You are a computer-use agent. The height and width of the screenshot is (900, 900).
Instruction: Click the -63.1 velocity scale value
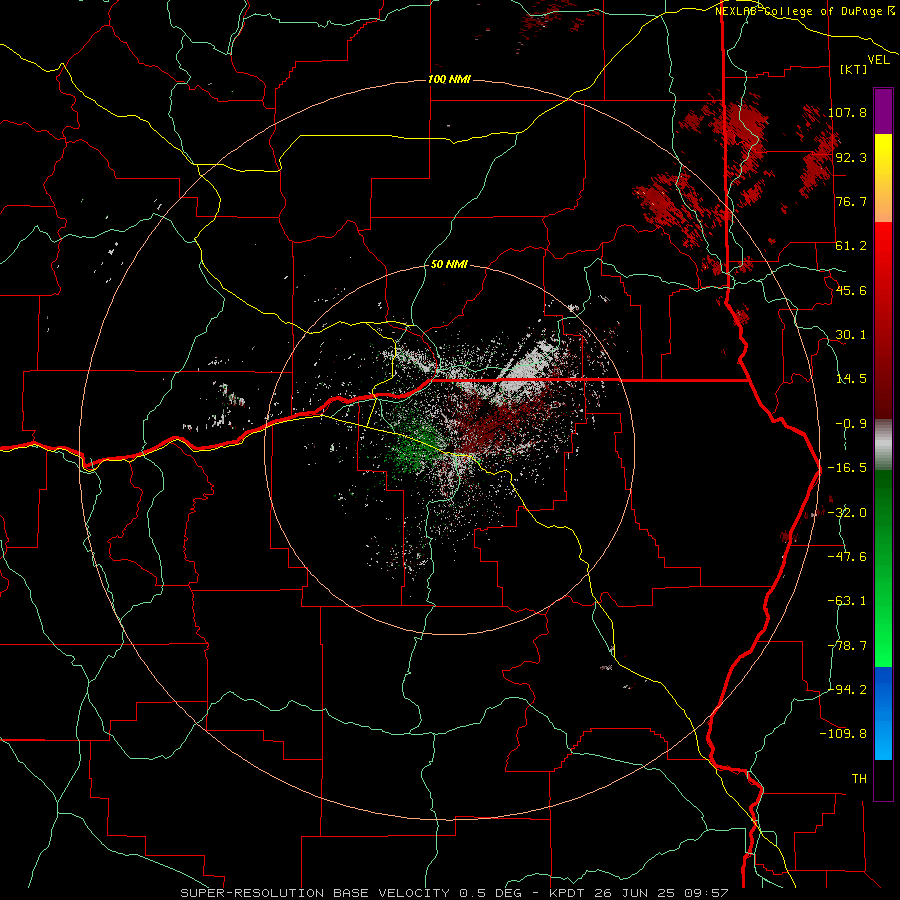click(847, 601)
